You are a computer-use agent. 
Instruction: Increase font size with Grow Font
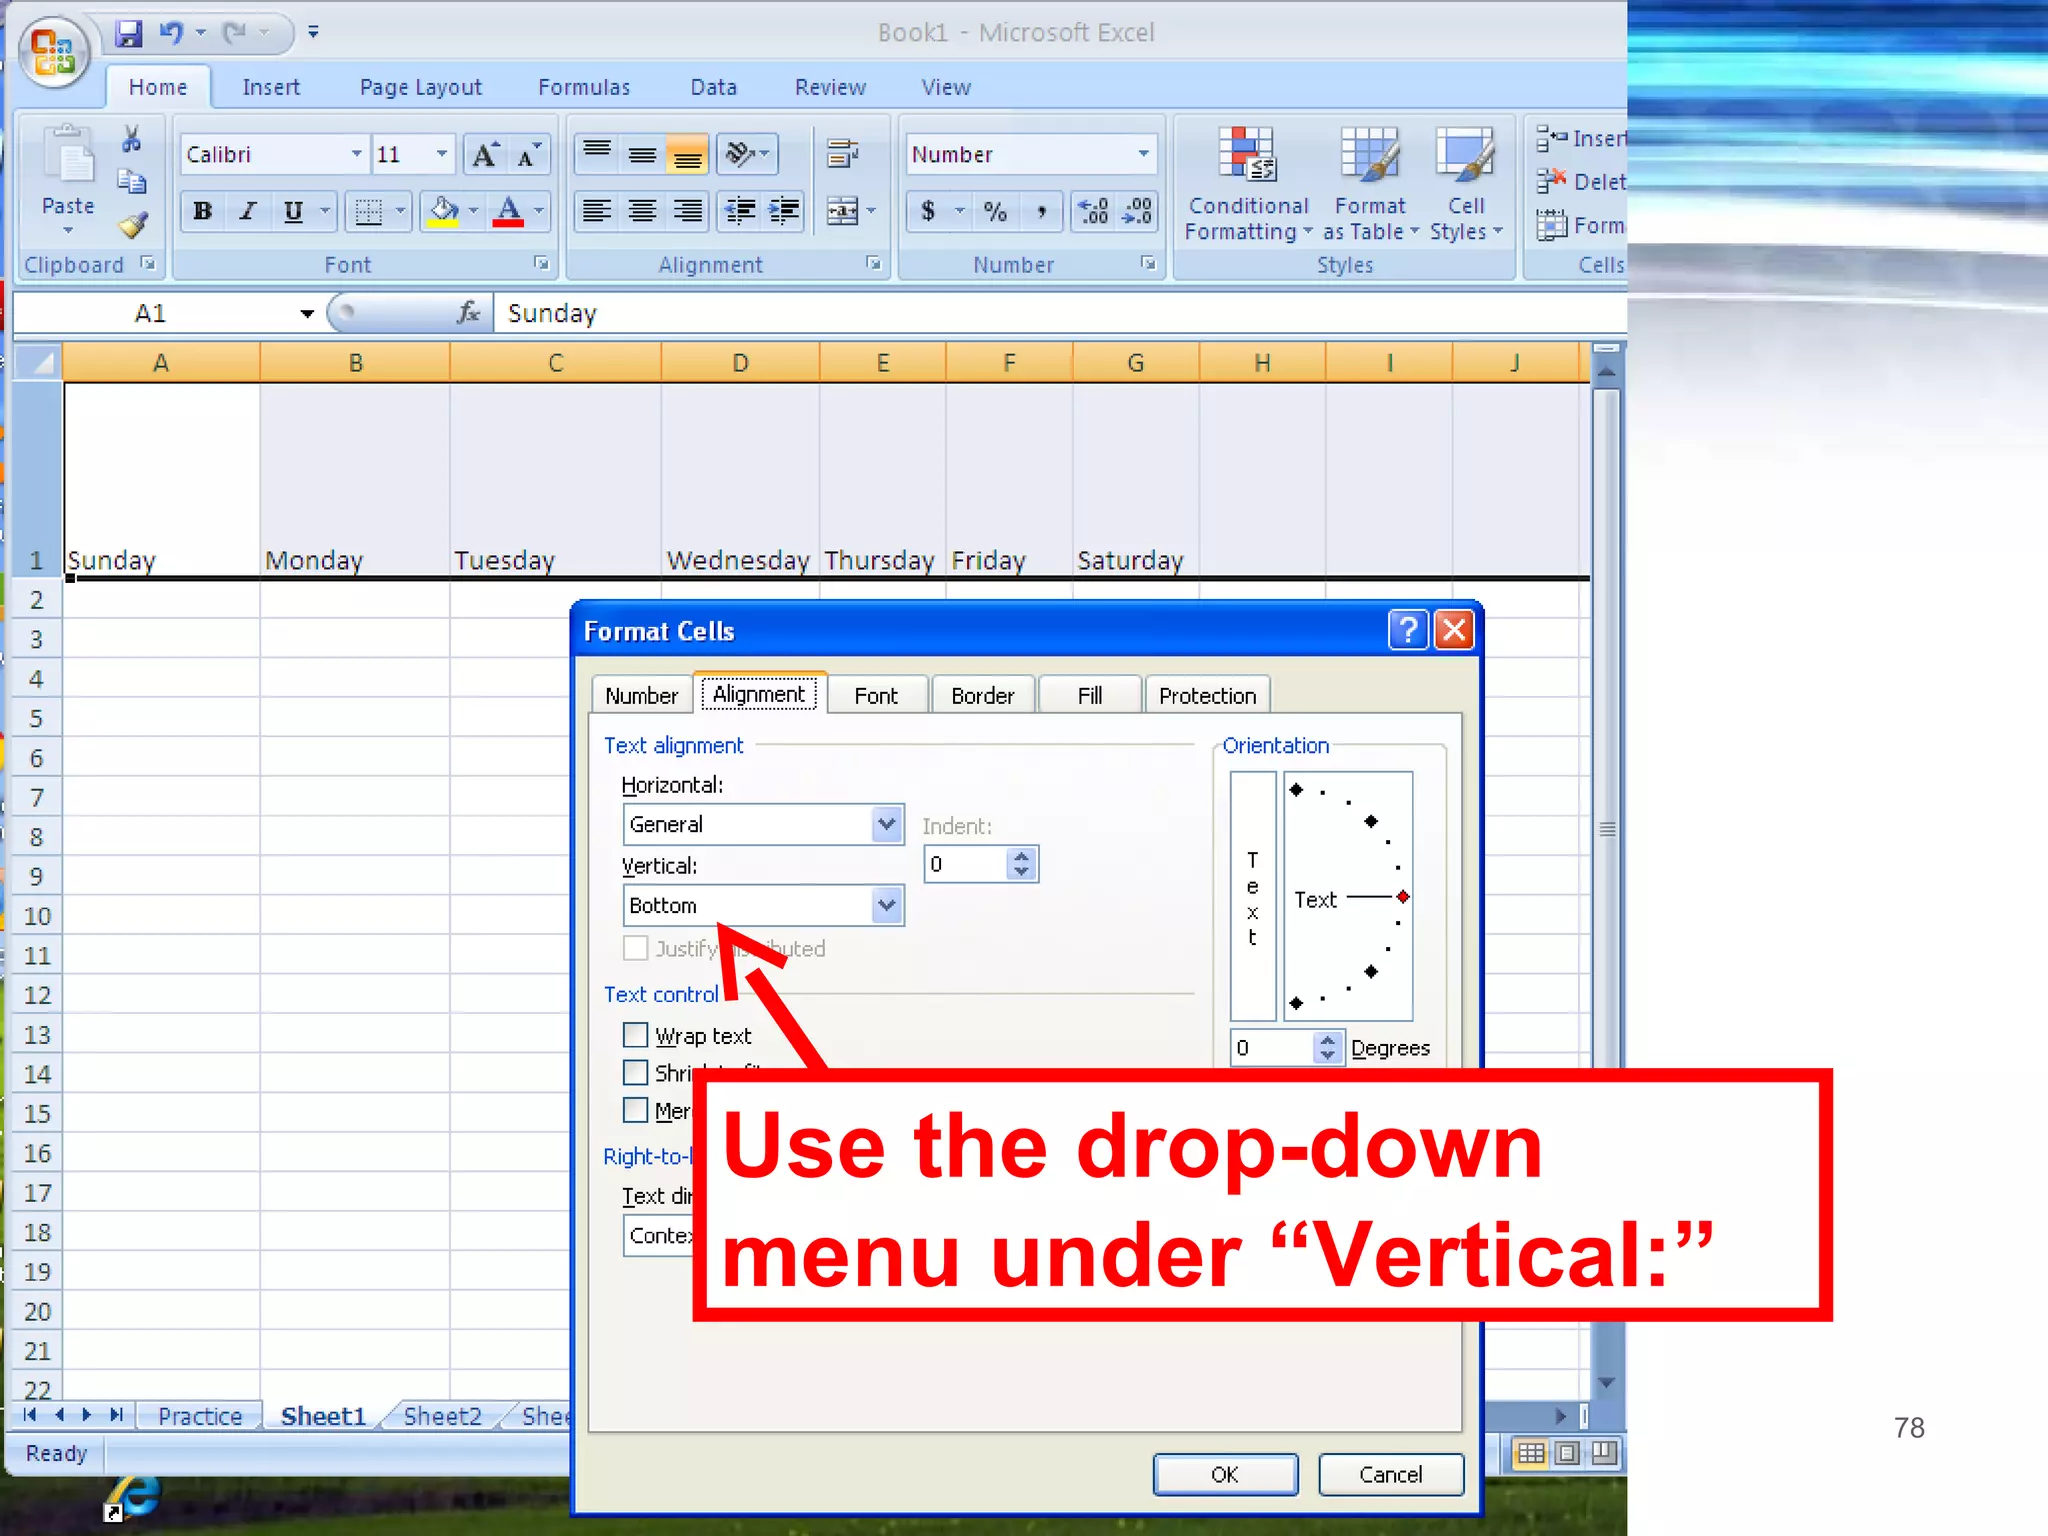(x=486, y=155)
